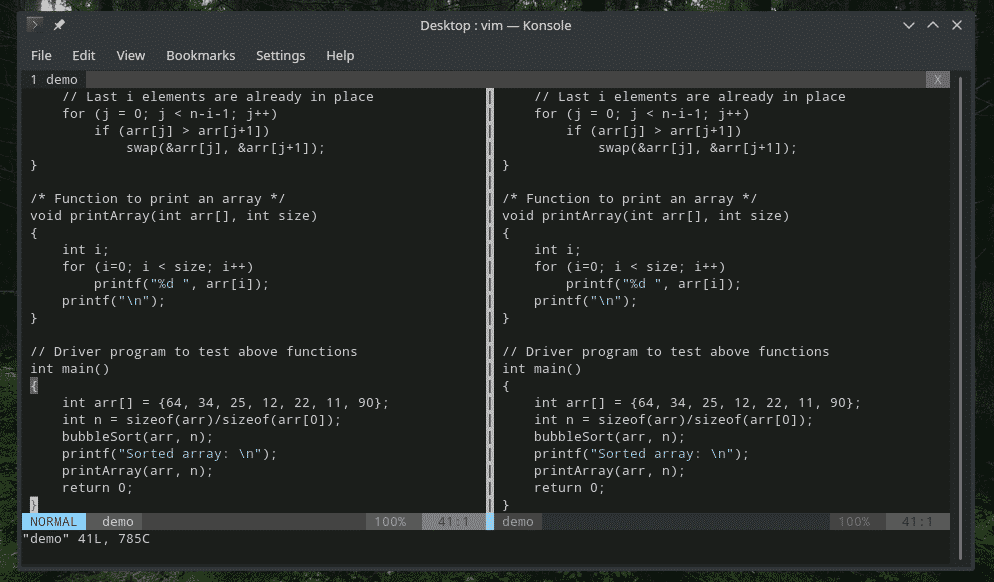The height and width of the screenshot is (582, 994).
Task: Click 'swap(&arr[j], &arr[j+1]);' in right pane
Action: pos(697,148)
